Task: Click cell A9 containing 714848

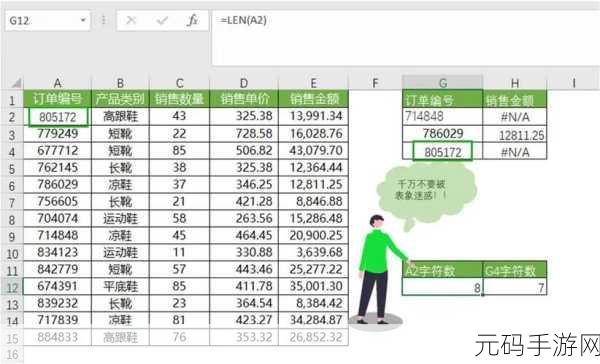Action: click(57, 235)
